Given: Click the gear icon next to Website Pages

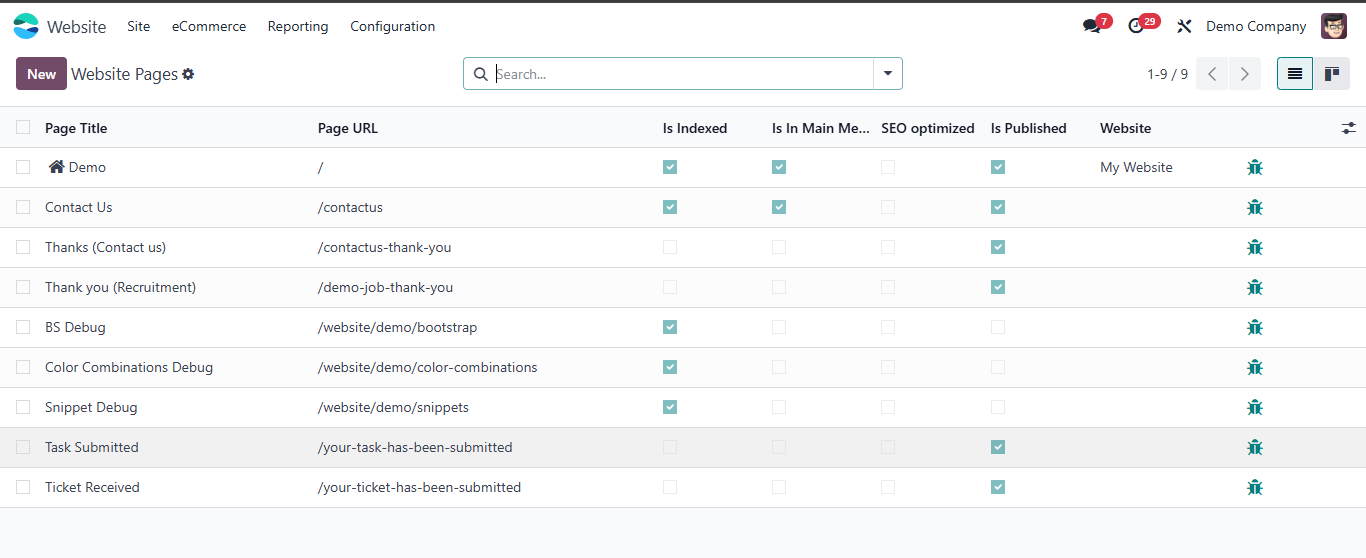Looking at the screenshot, I should click(188, 74).
